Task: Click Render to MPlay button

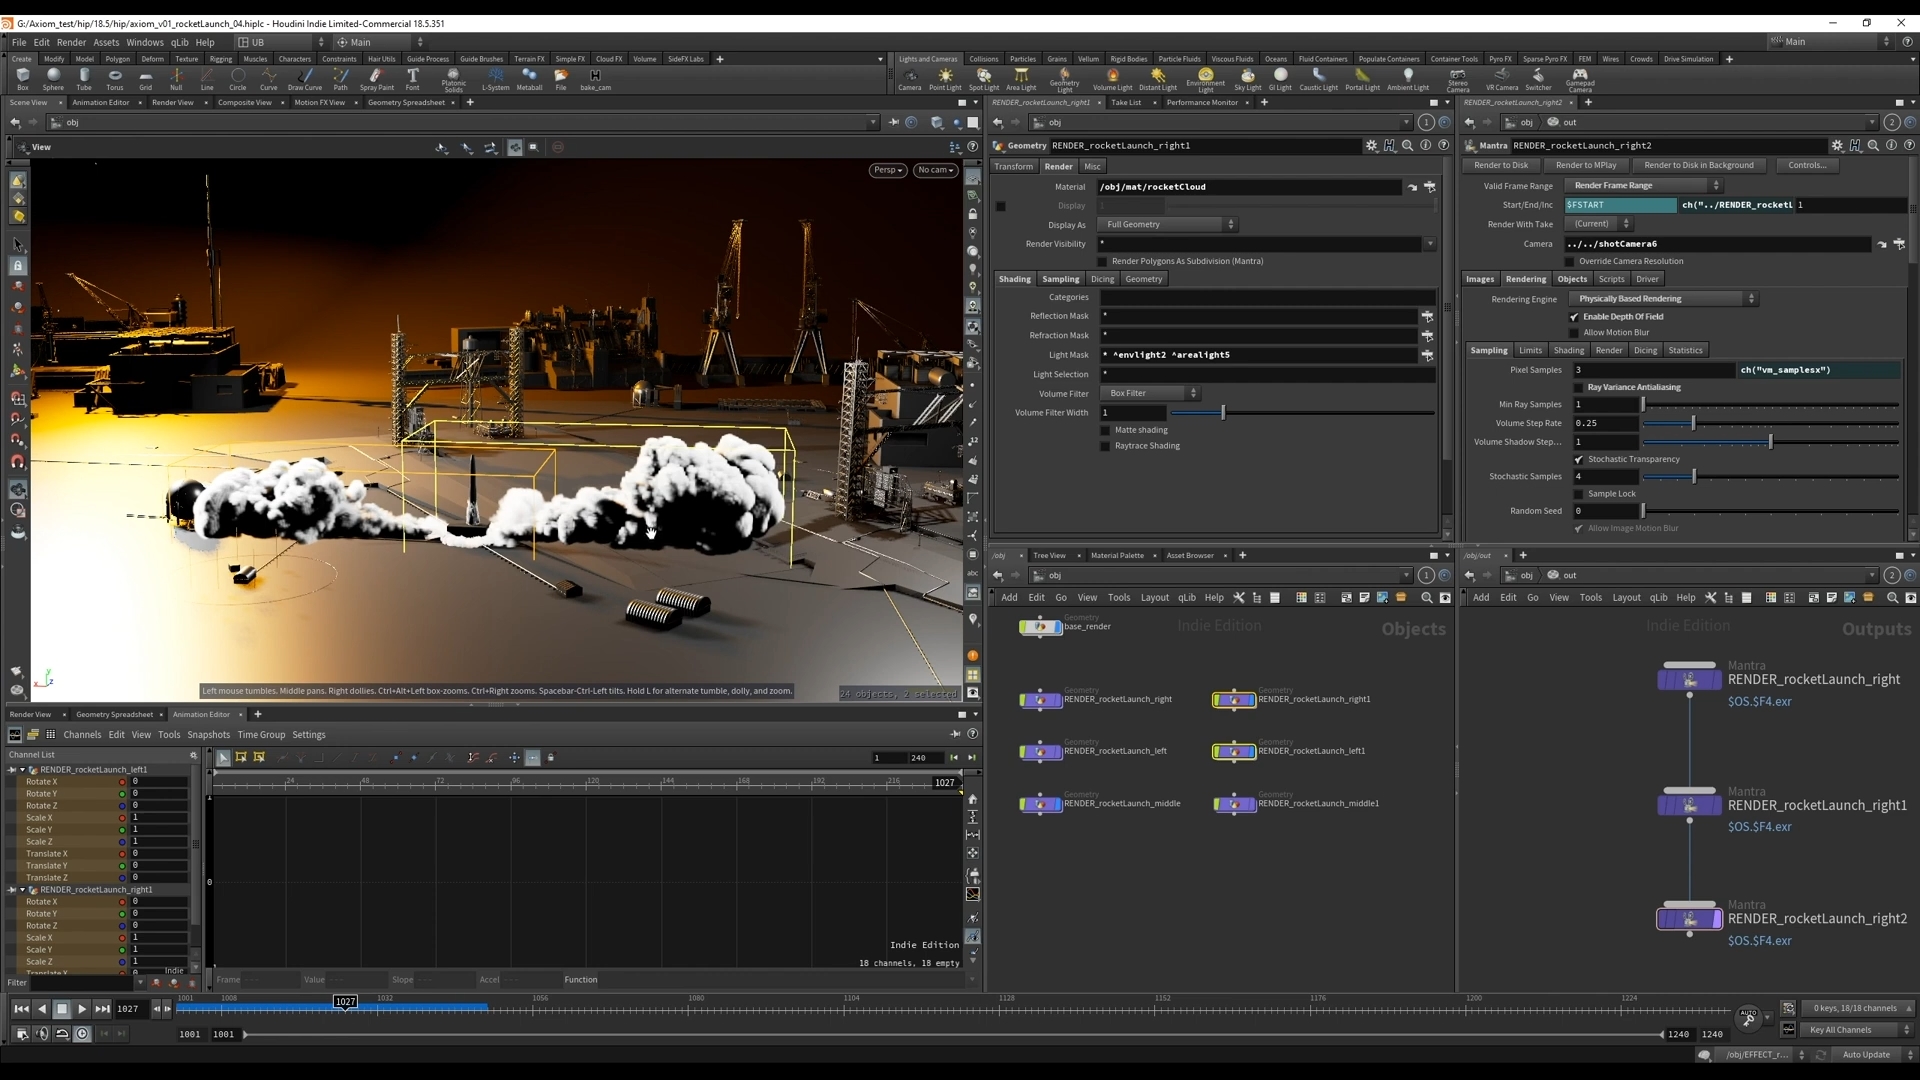Action: [x=1586, y=166]
